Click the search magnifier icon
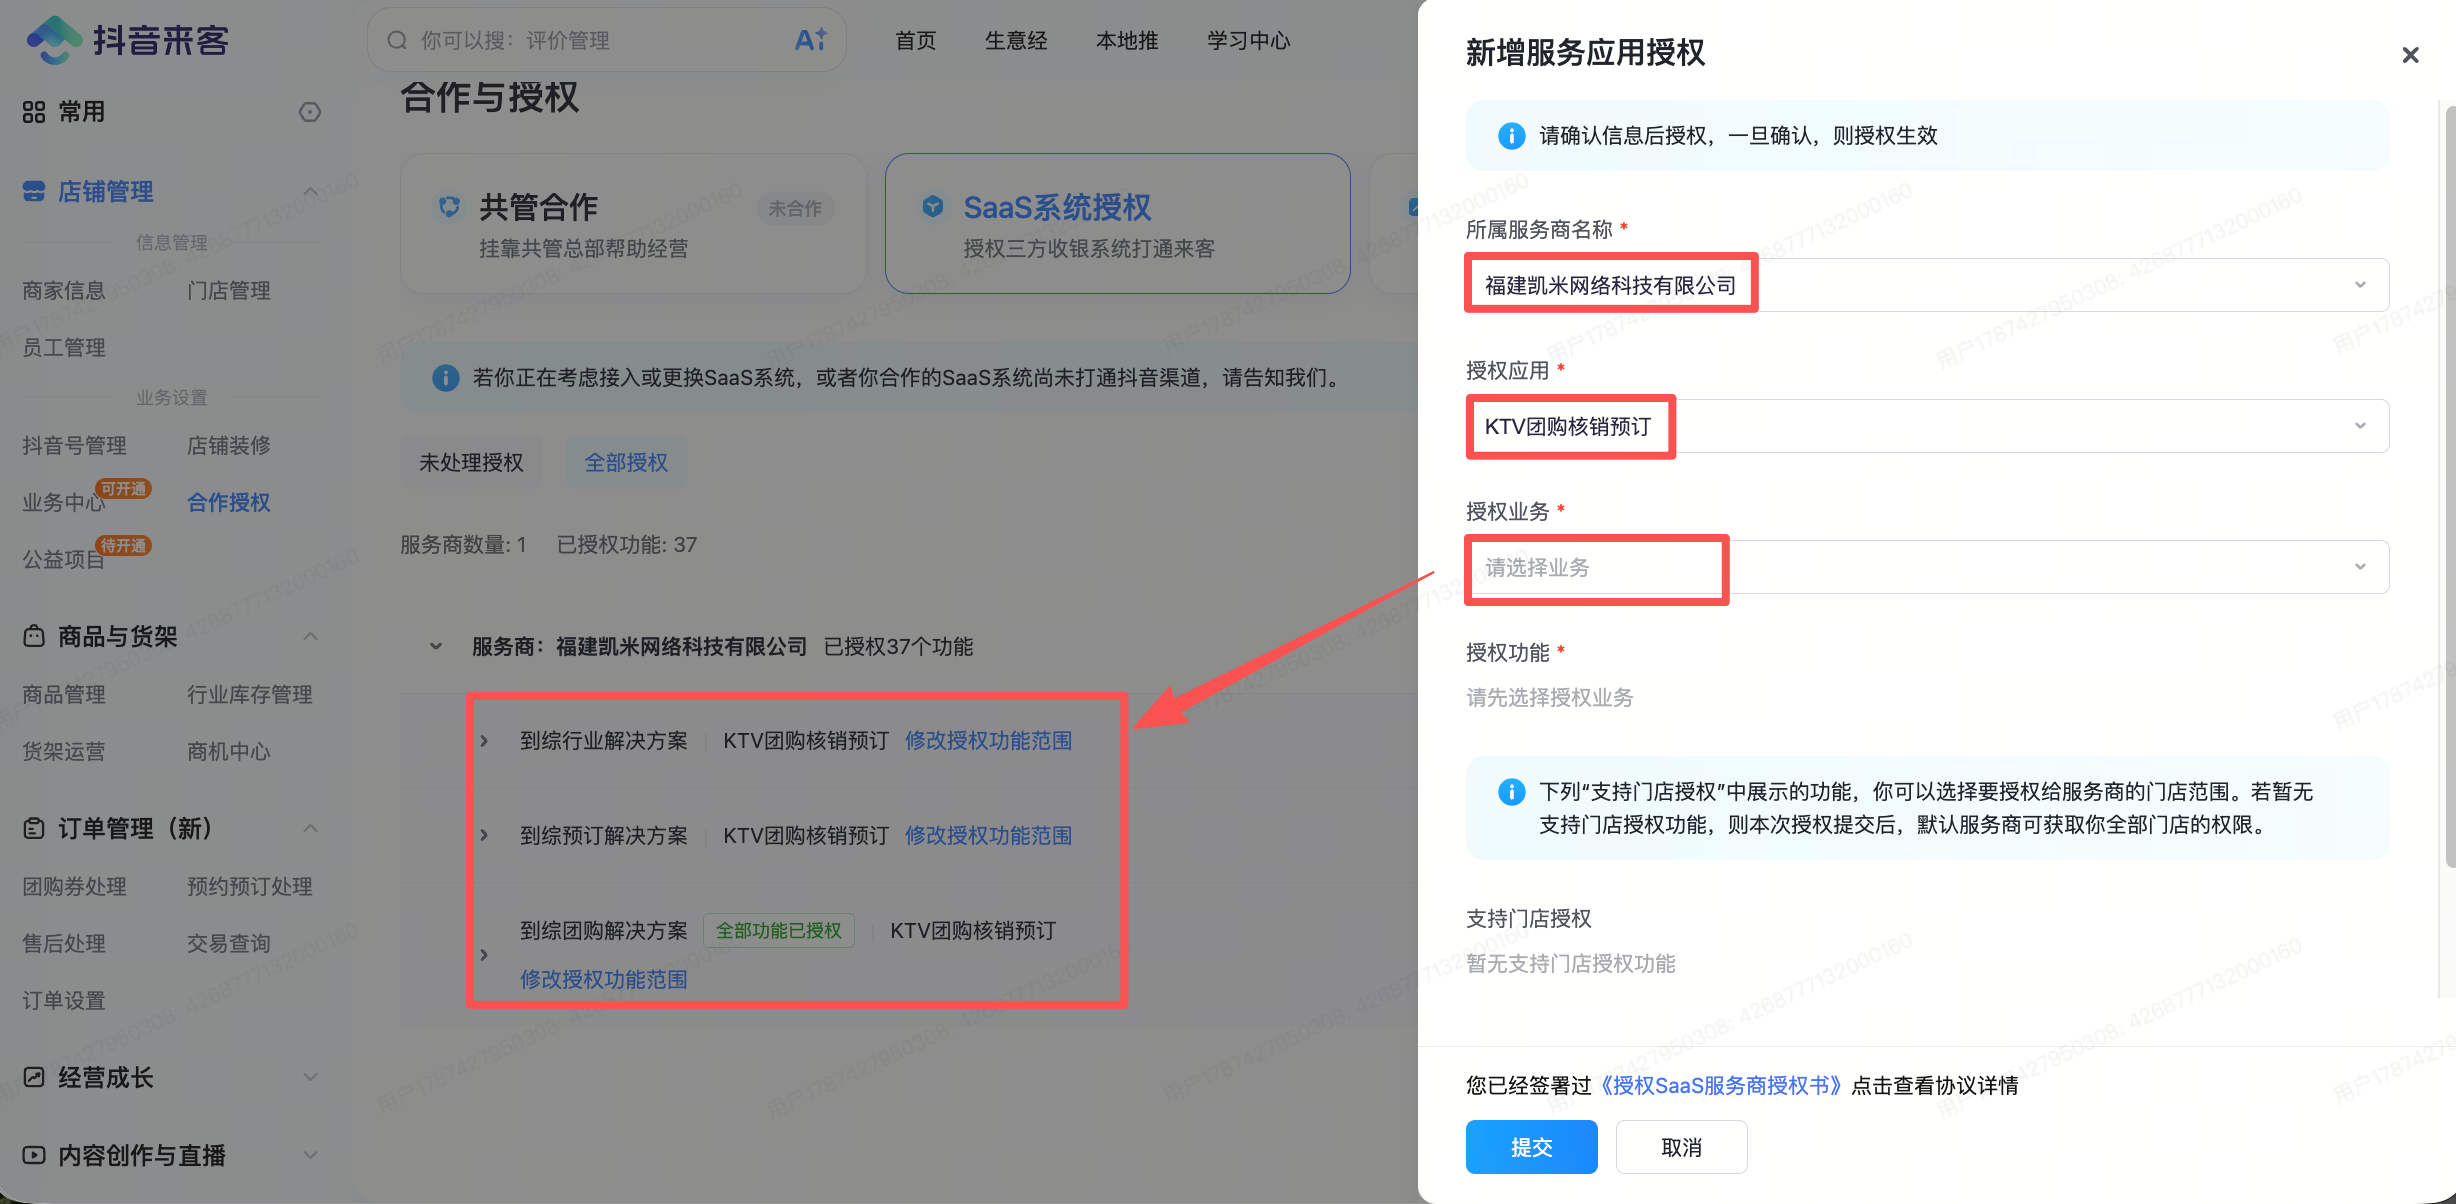This screenshot has height=1204, width=2456. [x=397, y=40]
